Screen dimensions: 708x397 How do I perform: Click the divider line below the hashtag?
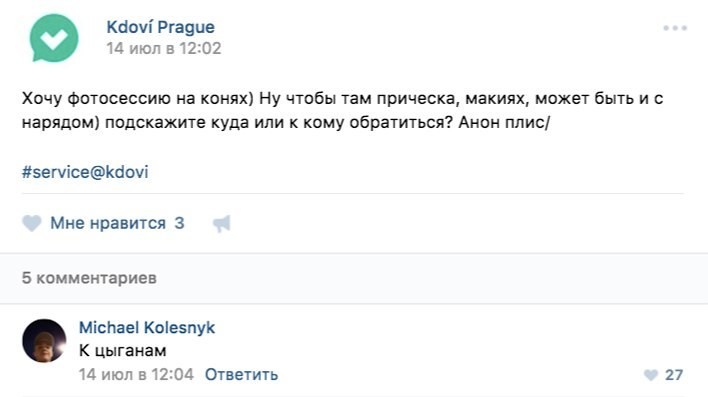(353, 193)
